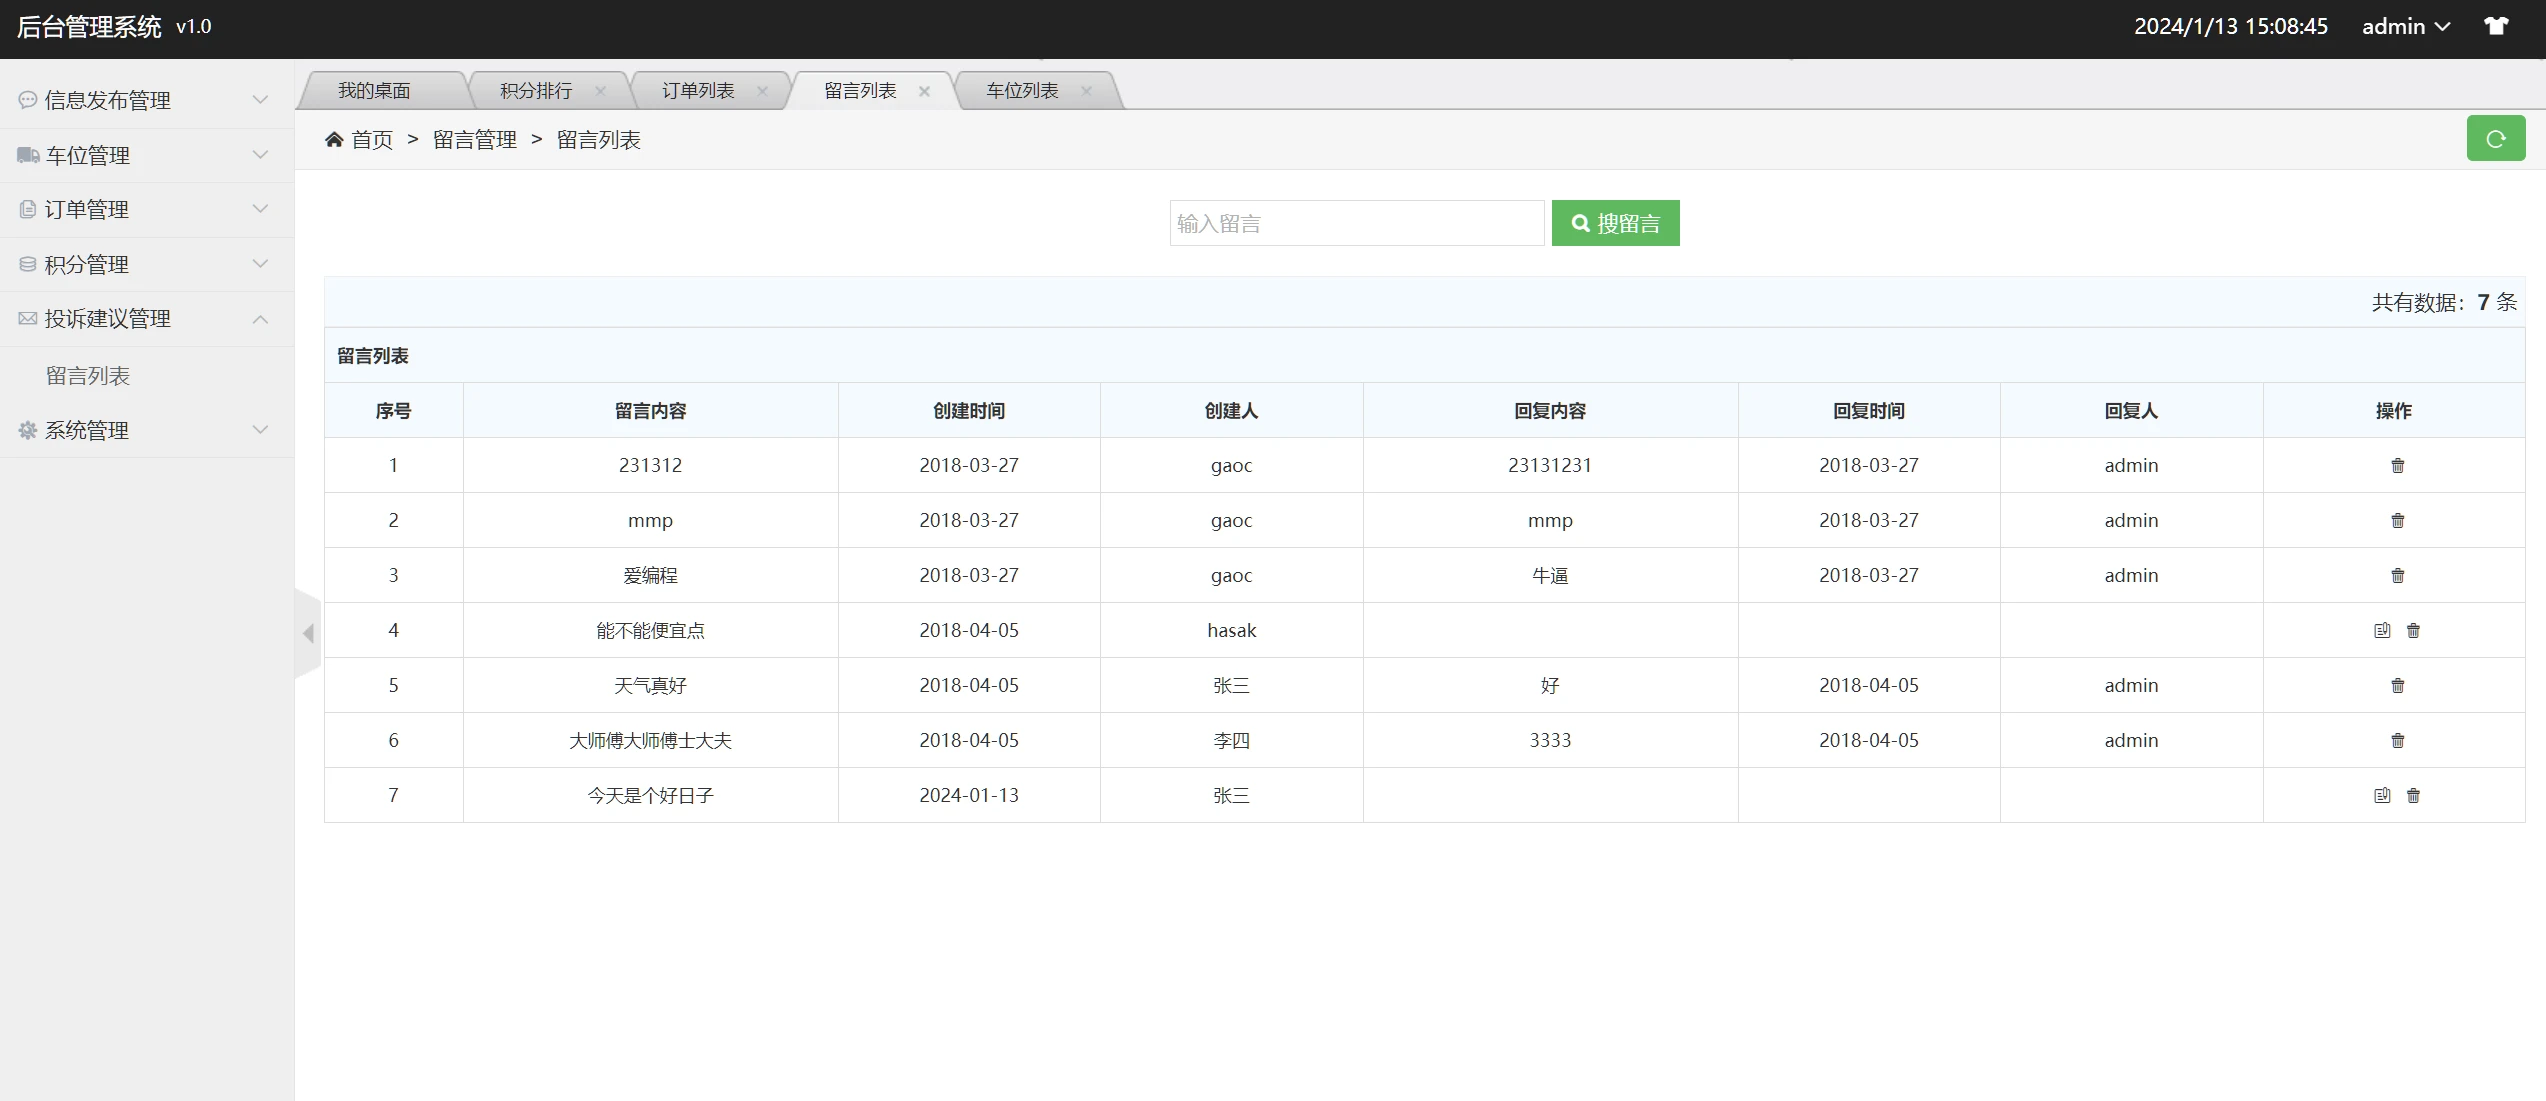Reply to the 能不能便宜点 message
Image resolution: width=2546 pixels, height=1101 pixels.
(2382, 630)
